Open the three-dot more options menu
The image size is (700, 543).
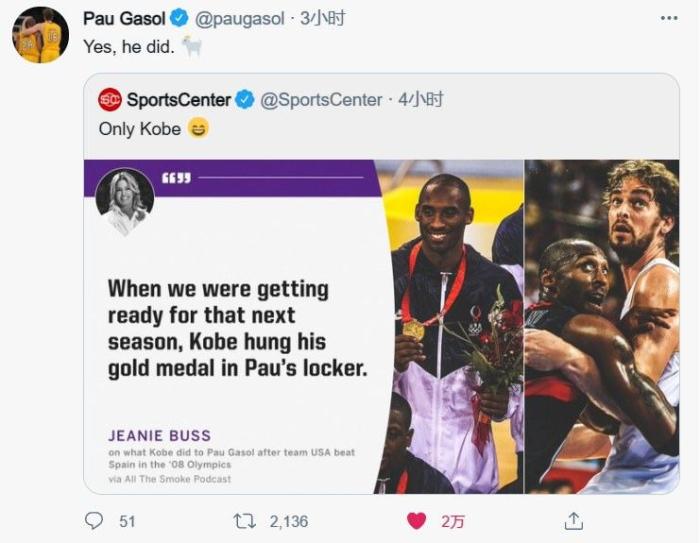click(669, 18)
